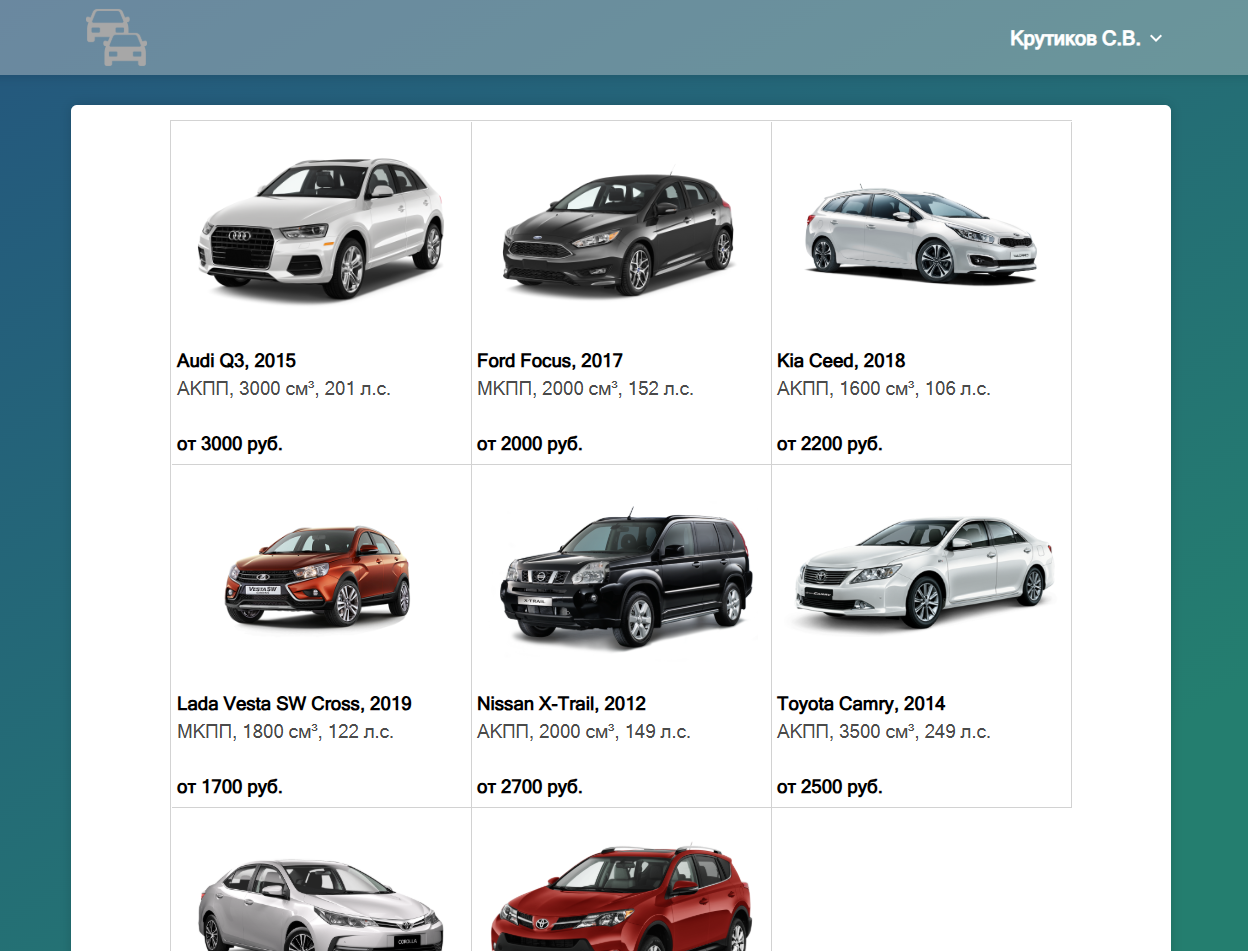Click the price от 1700 руб.
This screenshot has width=1248, height=951.
tap(230, 787)
